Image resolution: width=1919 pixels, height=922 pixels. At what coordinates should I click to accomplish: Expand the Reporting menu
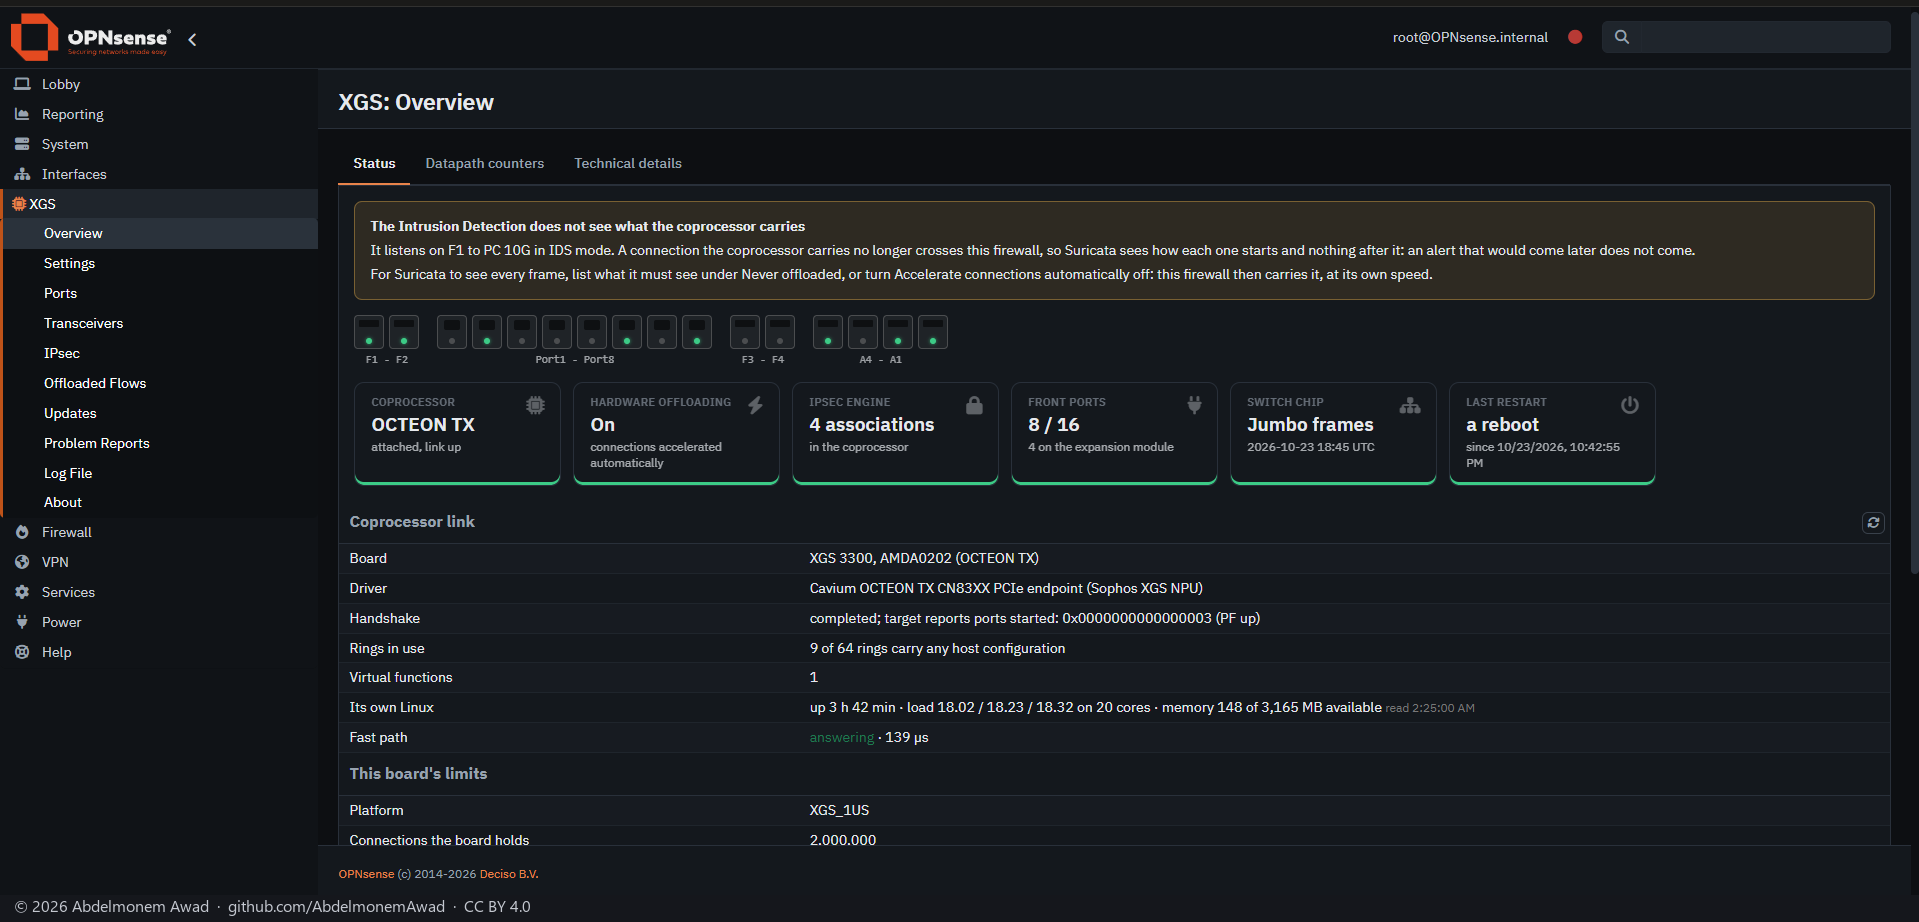(x=159, y=114)
